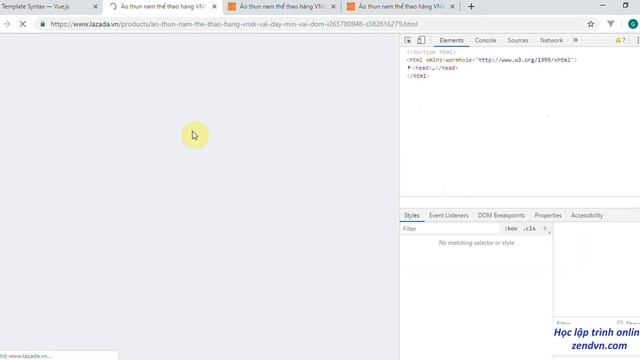Image resolution: width=640 pixels, height=360 pixels.
Task: Open the DevTools three-dot menu
Action: [x=638, y=40]
